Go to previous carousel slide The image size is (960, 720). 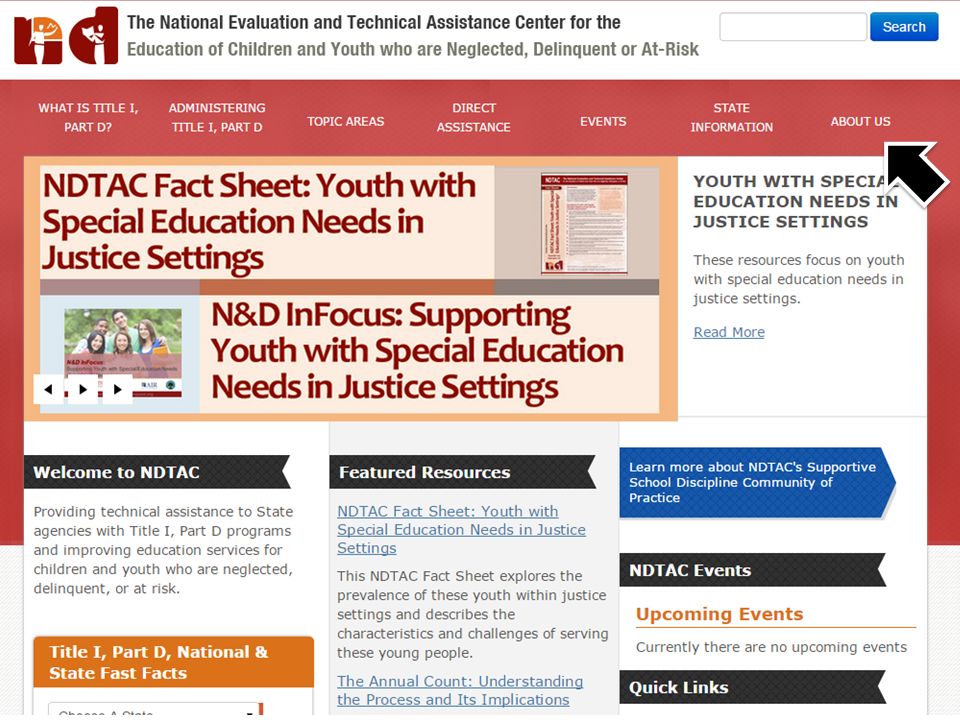click(48, 389)
